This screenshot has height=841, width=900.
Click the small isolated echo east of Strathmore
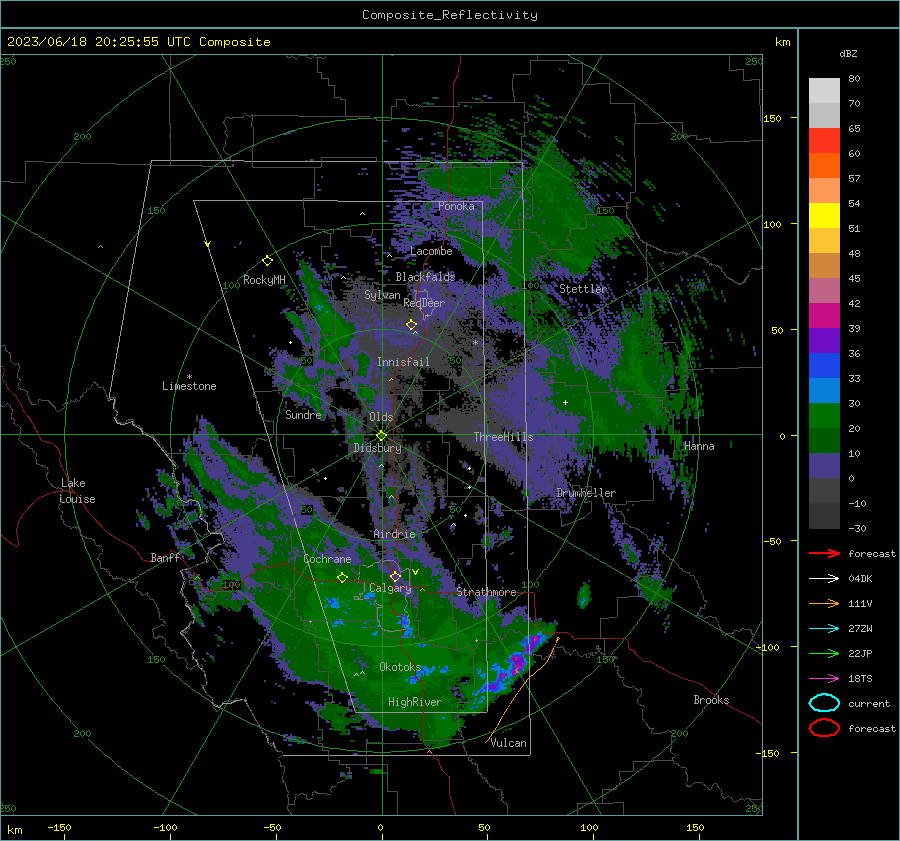point(584,595)
